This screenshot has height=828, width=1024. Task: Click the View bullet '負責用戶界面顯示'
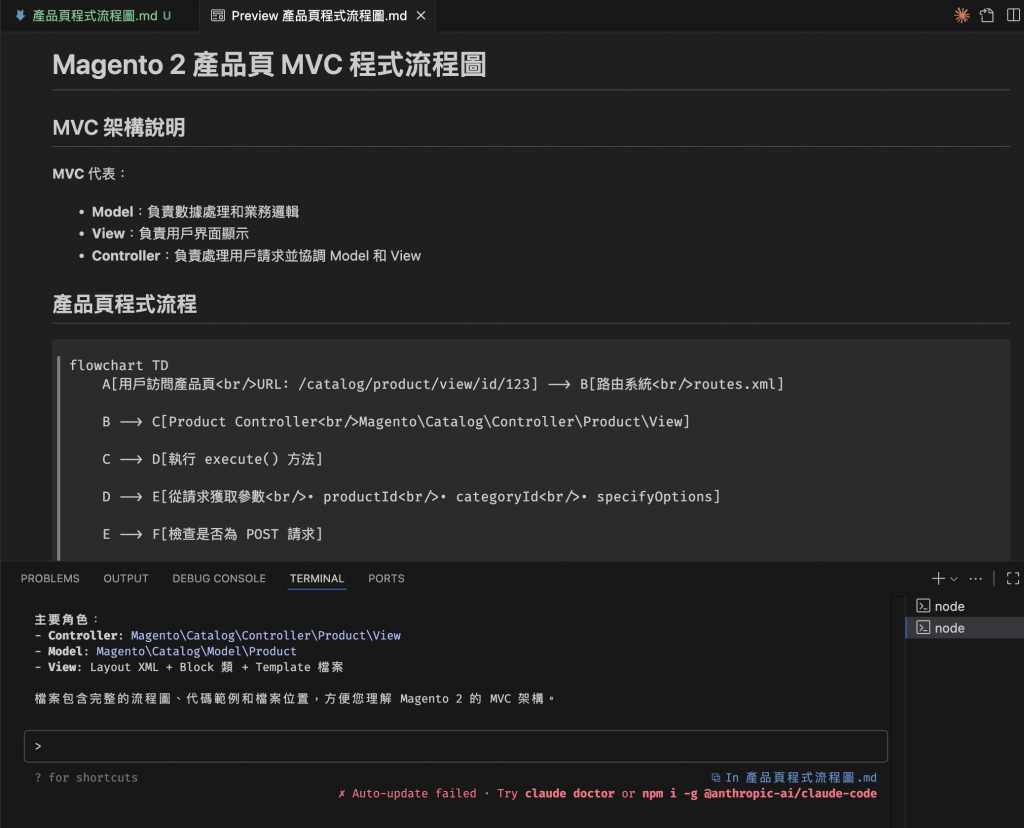pos(193,234)
